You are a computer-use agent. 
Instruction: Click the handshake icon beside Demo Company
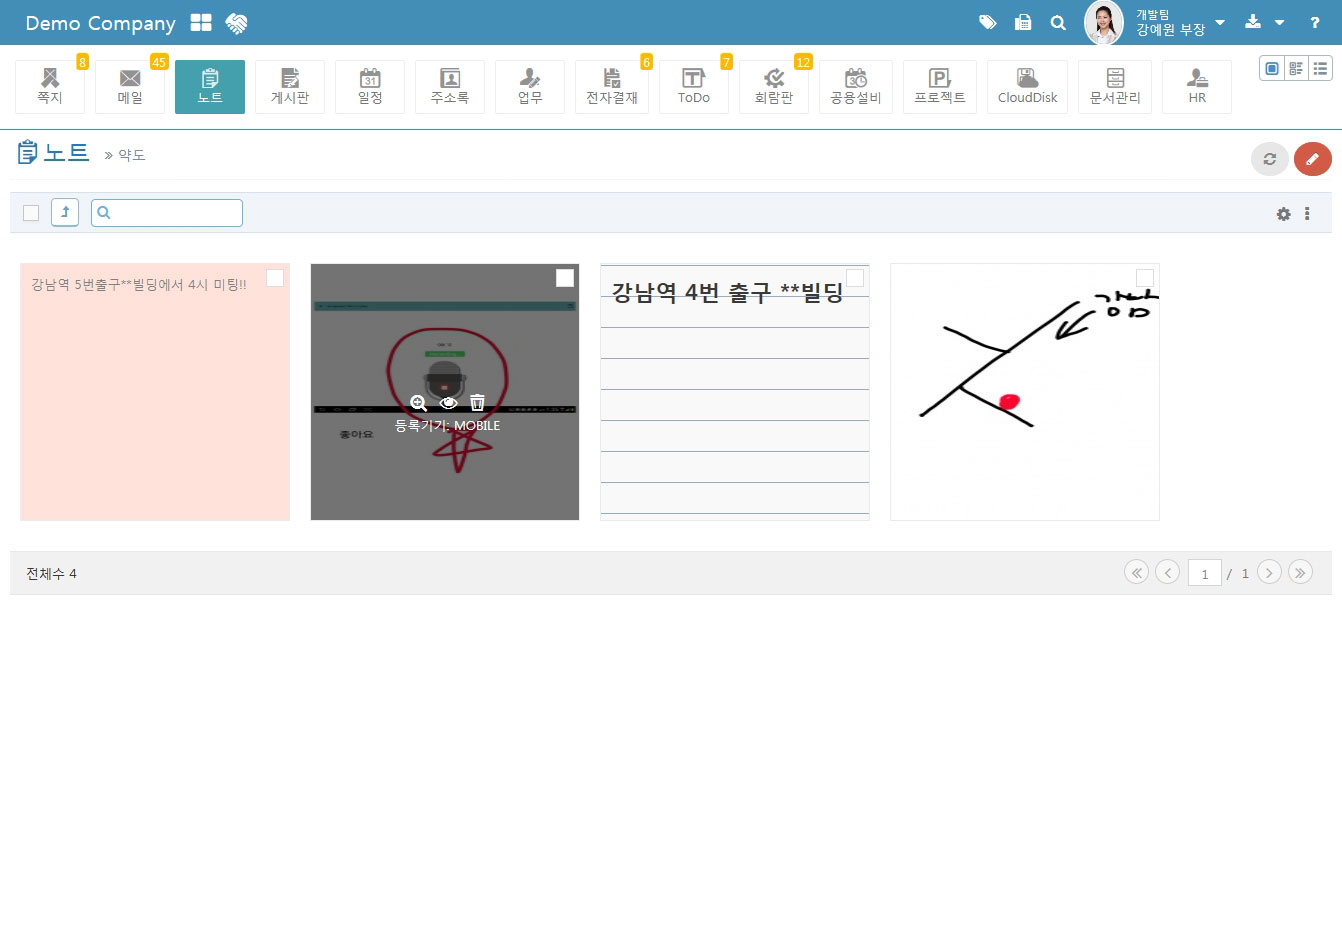236,23
